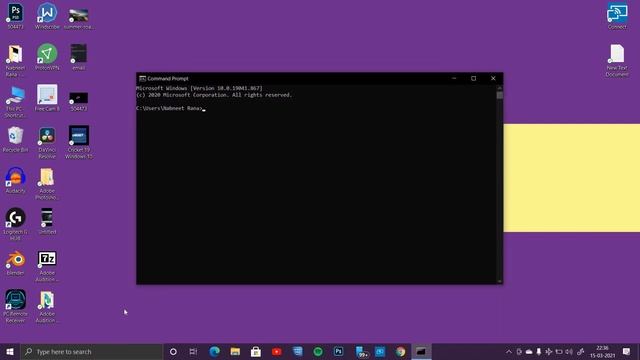Select the black 504473 thumbnail icon
640x360 pixels.
78,101
